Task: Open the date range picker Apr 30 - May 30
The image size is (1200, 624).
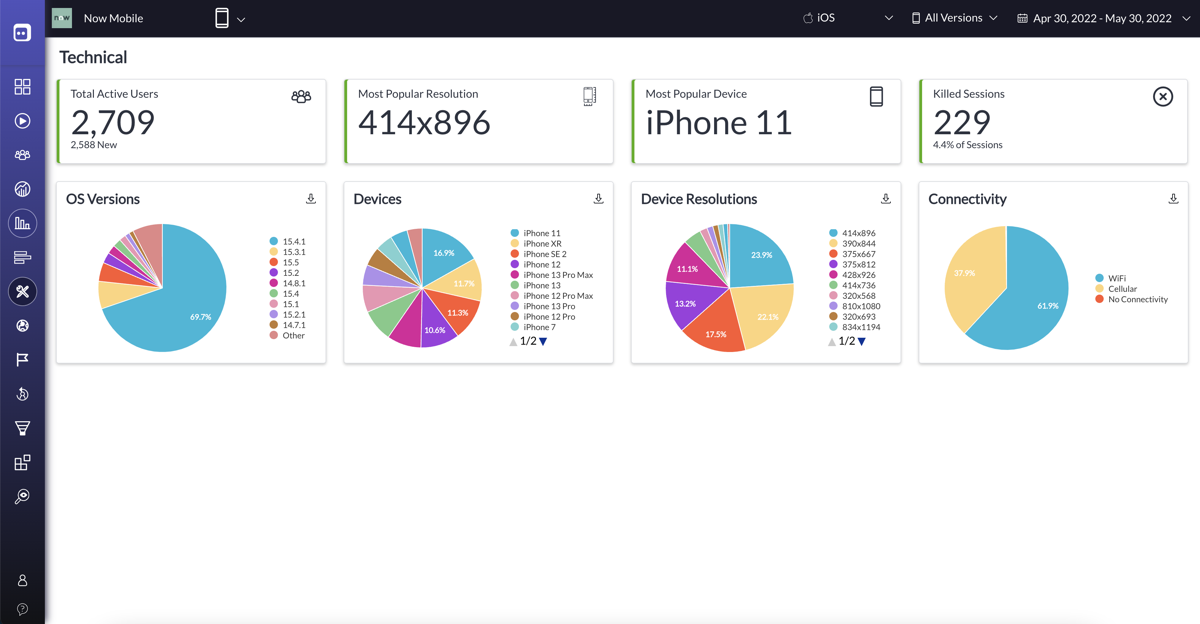Action: (x=1103, y=18)
